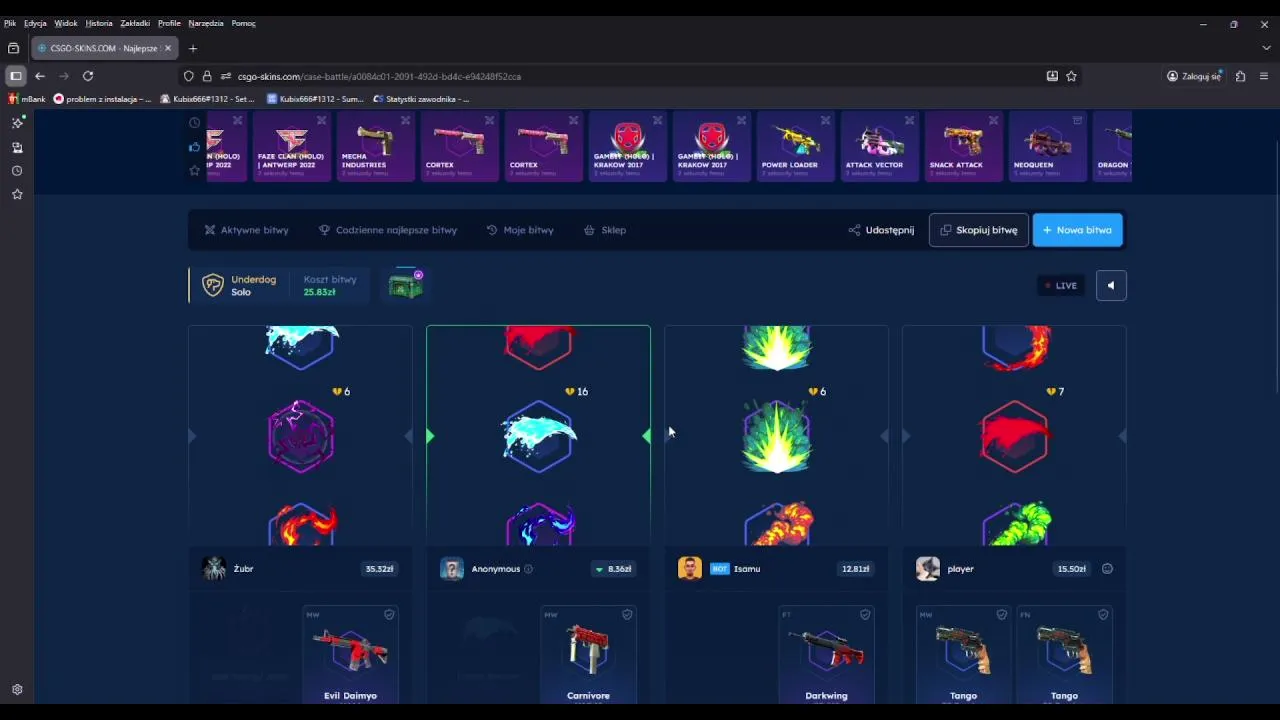Click the tracking protection shield icon
Image resolution: width=1280 pixels, height=720 pixels.
(x=188, y=76)
